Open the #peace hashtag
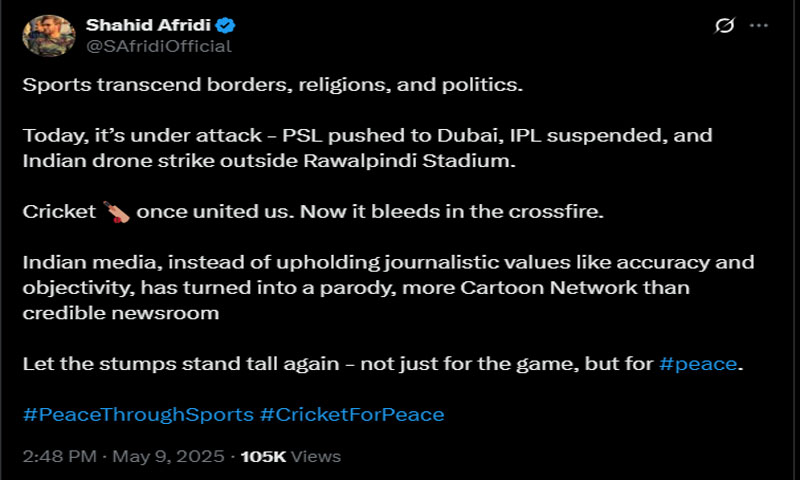This screenshot has width=800, height=480. [x=698, y=364]
